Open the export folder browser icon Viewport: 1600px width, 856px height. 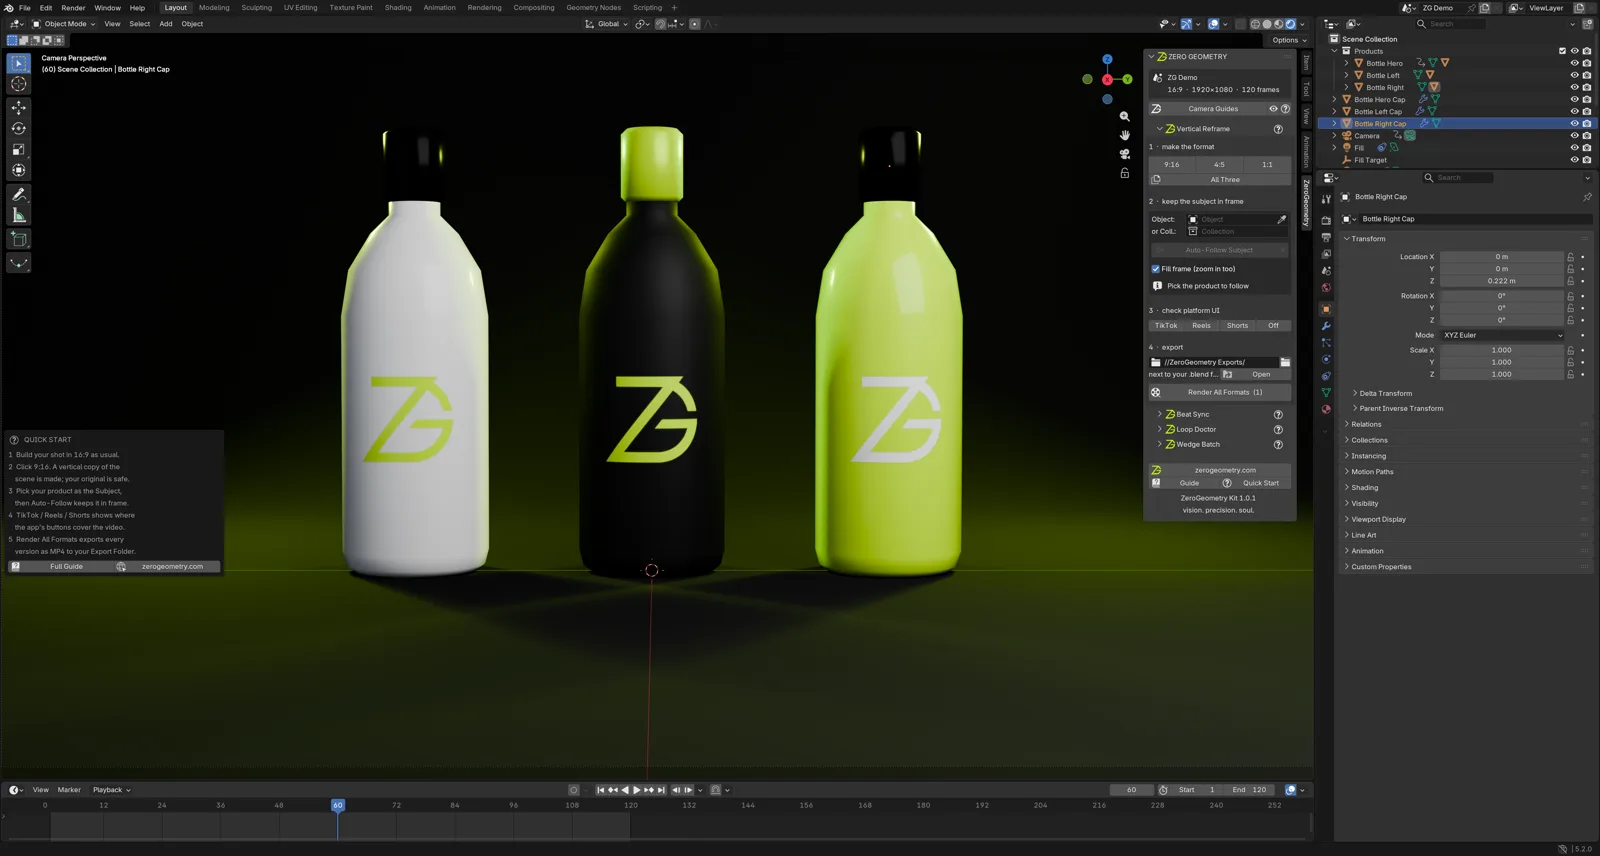1285,362
